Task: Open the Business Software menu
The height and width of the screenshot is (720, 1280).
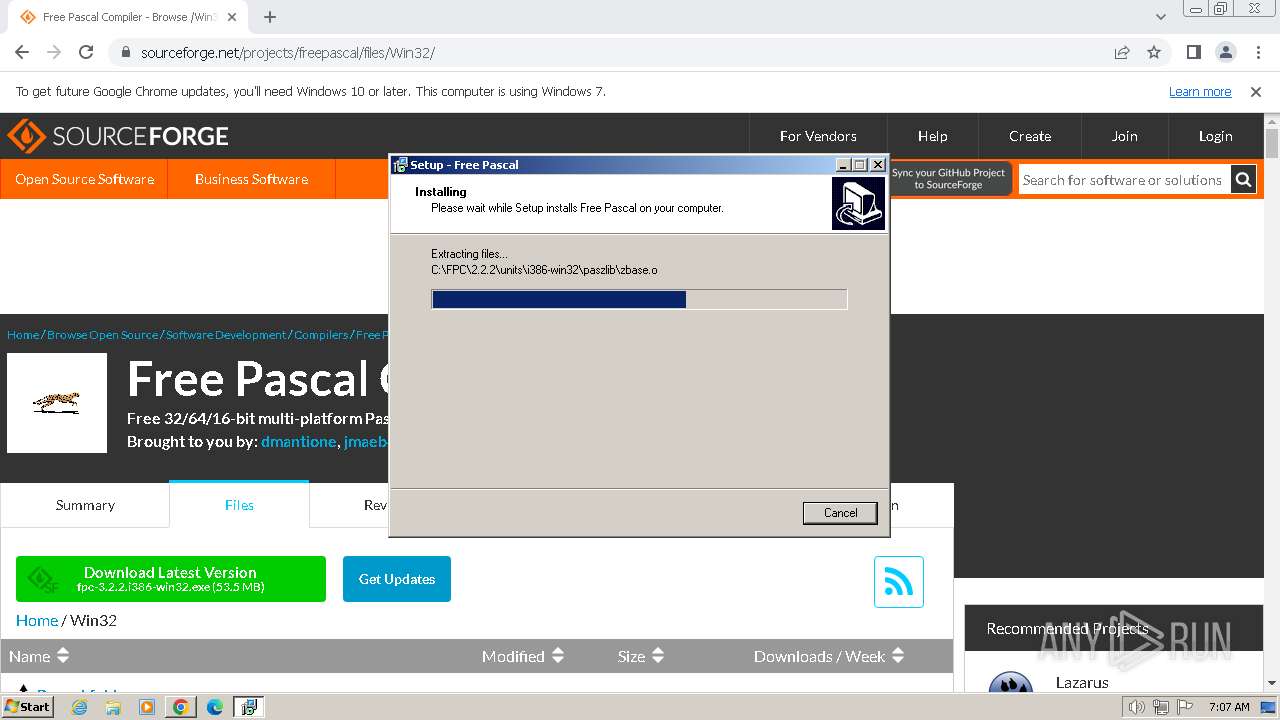Action: click(251, 179)
